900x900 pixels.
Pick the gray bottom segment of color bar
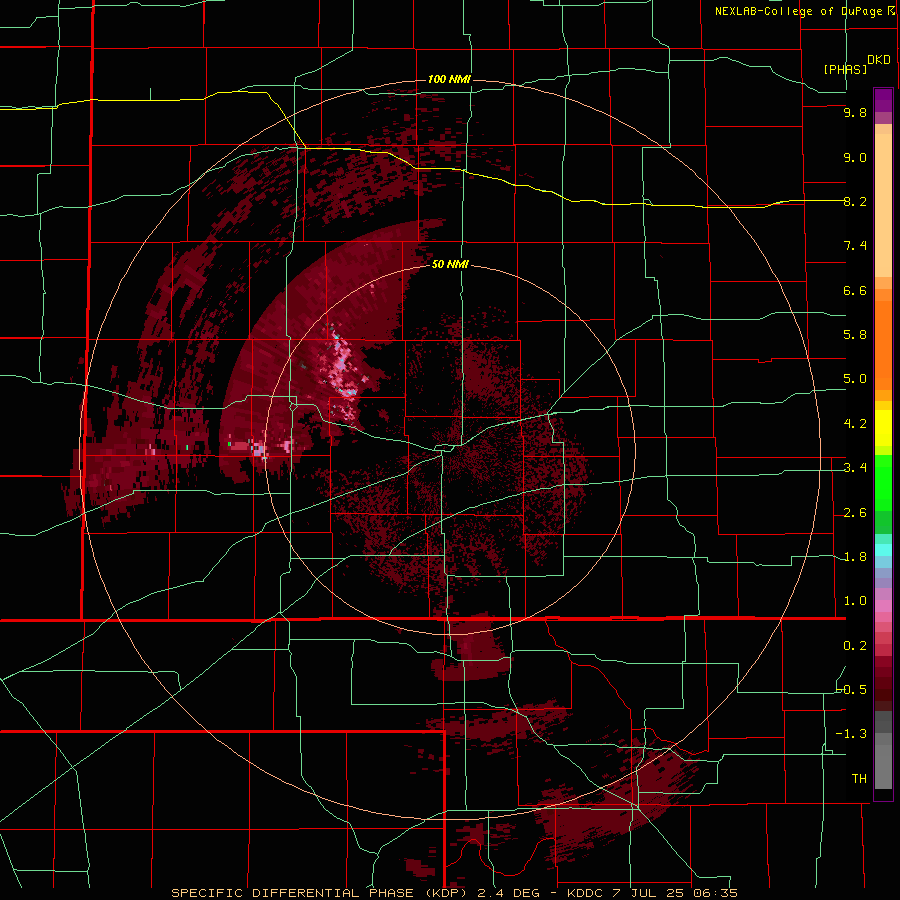(883, 766)
